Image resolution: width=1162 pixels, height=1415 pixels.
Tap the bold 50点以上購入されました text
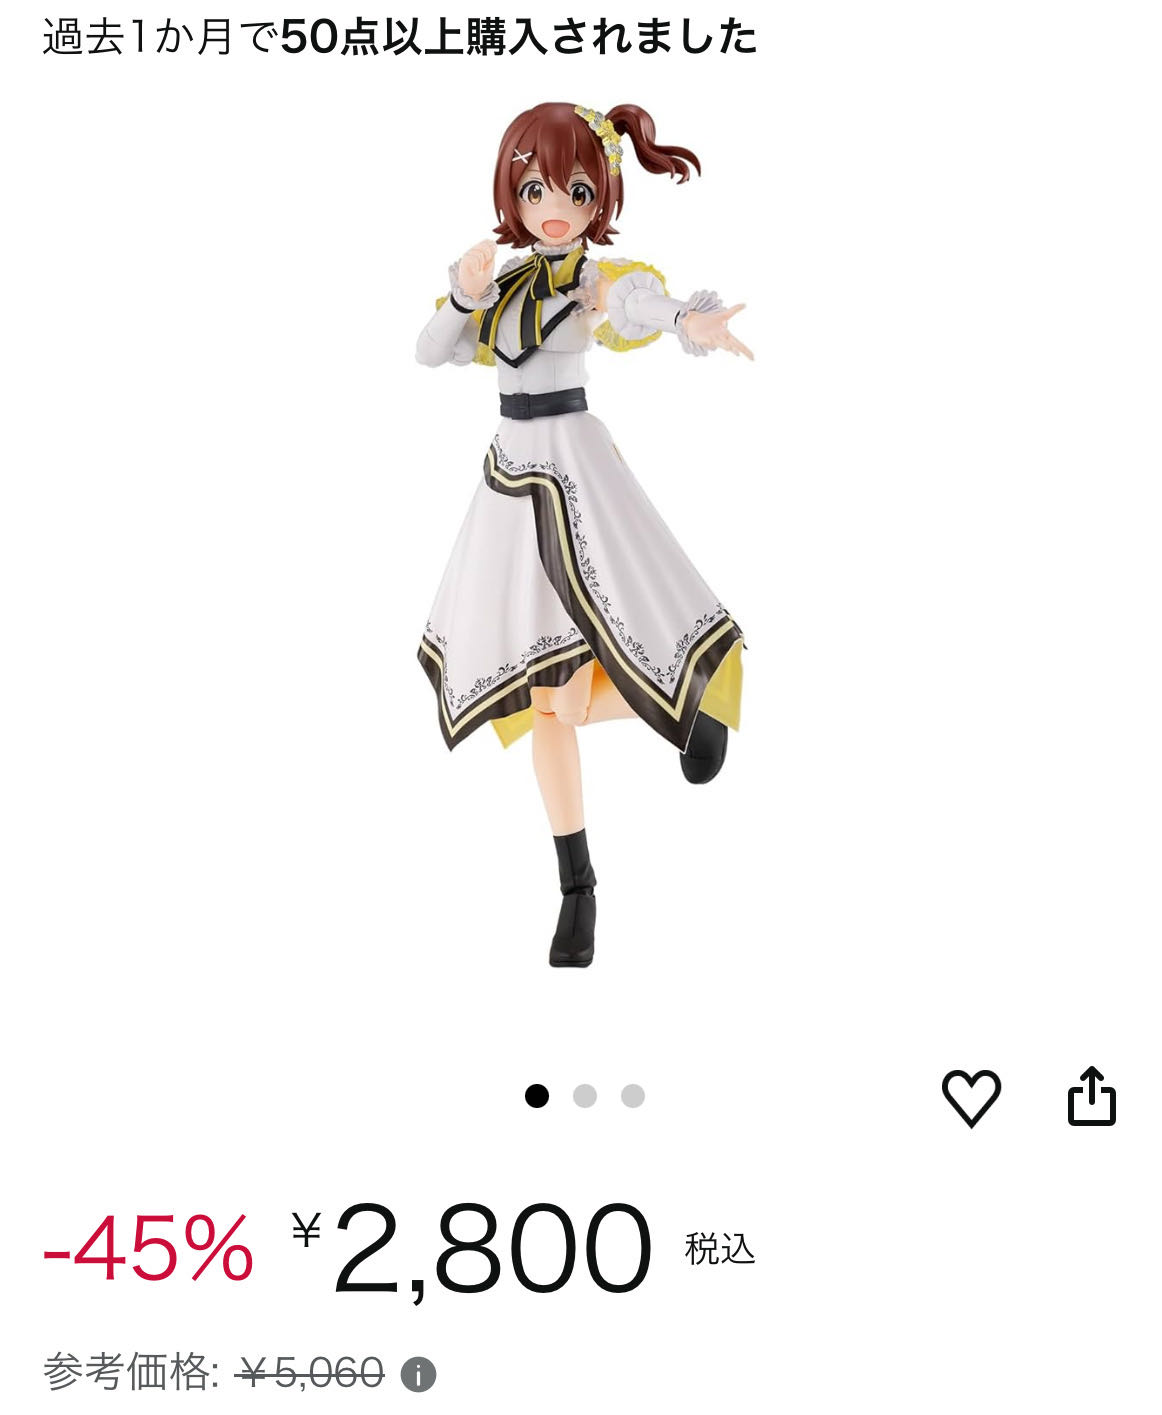point(519,37)
